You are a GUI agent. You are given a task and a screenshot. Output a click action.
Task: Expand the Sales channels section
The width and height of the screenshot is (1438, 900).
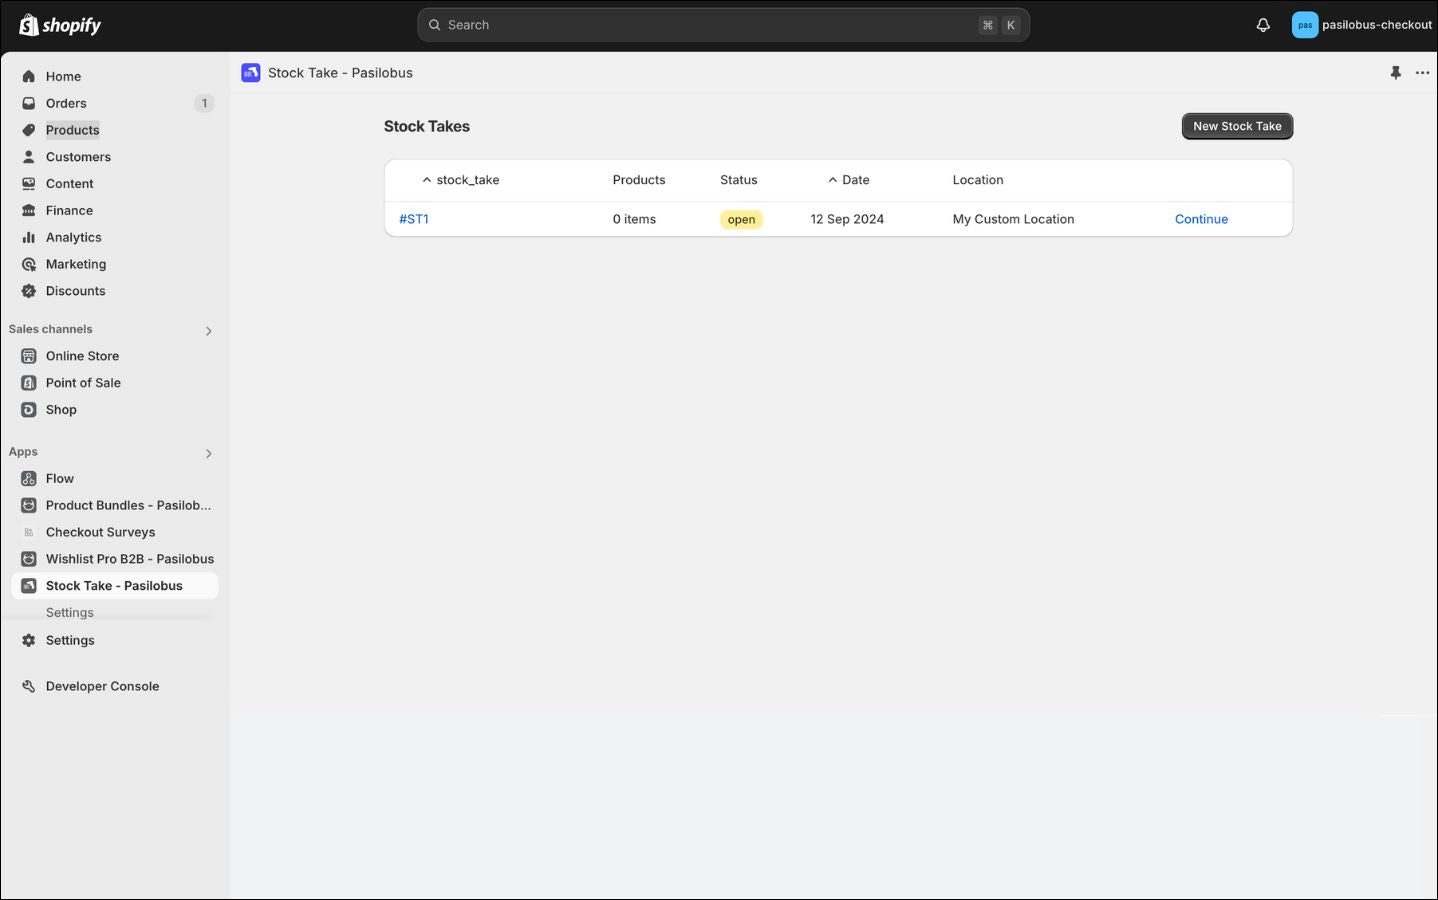pos(208,331)
